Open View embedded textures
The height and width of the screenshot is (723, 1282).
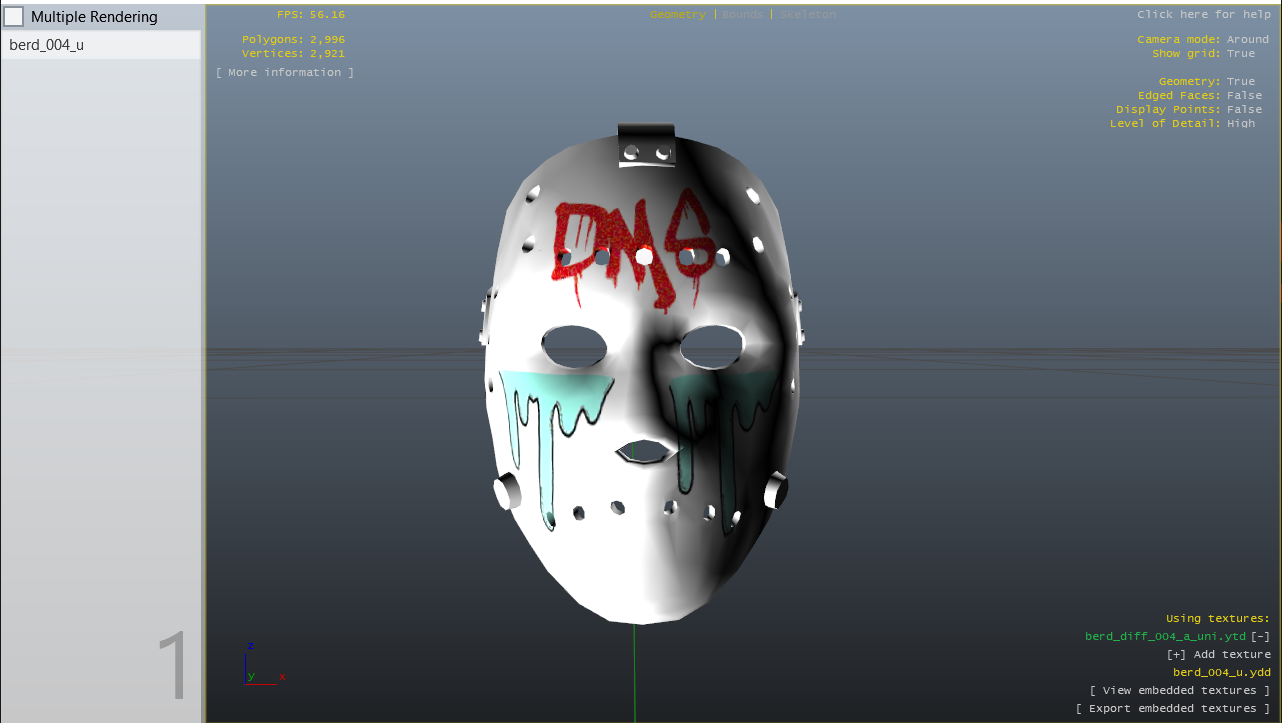pos(1180,691)
